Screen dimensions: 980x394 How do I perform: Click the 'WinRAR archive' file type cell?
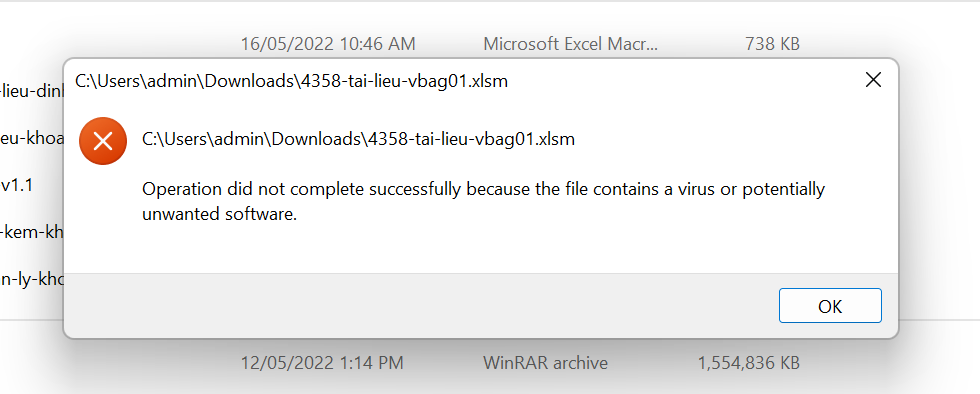[545, 362]
